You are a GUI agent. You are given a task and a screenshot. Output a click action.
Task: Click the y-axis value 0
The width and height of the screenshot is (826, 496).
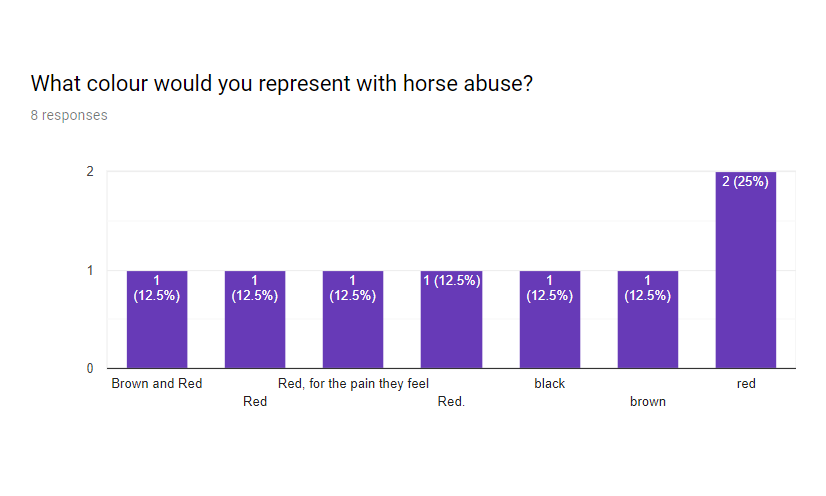[90, 368]
